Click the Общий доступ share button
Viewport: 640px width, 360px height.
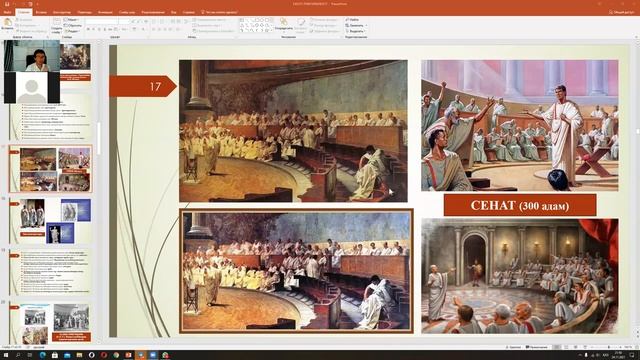pyautogui.click(x=621, y=12)
